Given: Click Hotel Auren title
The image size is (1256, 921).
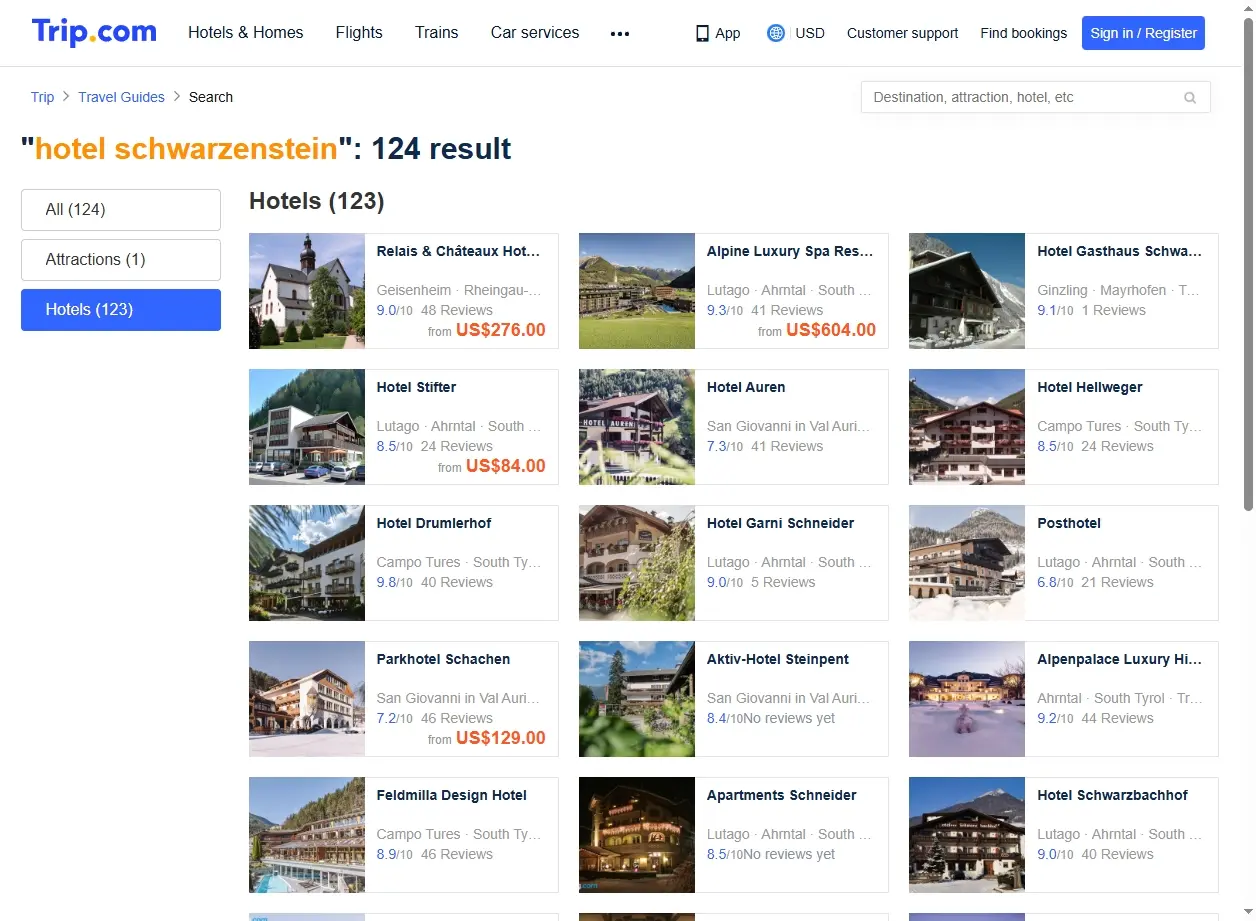Looking at the screenshot, I should coord(746,387).
